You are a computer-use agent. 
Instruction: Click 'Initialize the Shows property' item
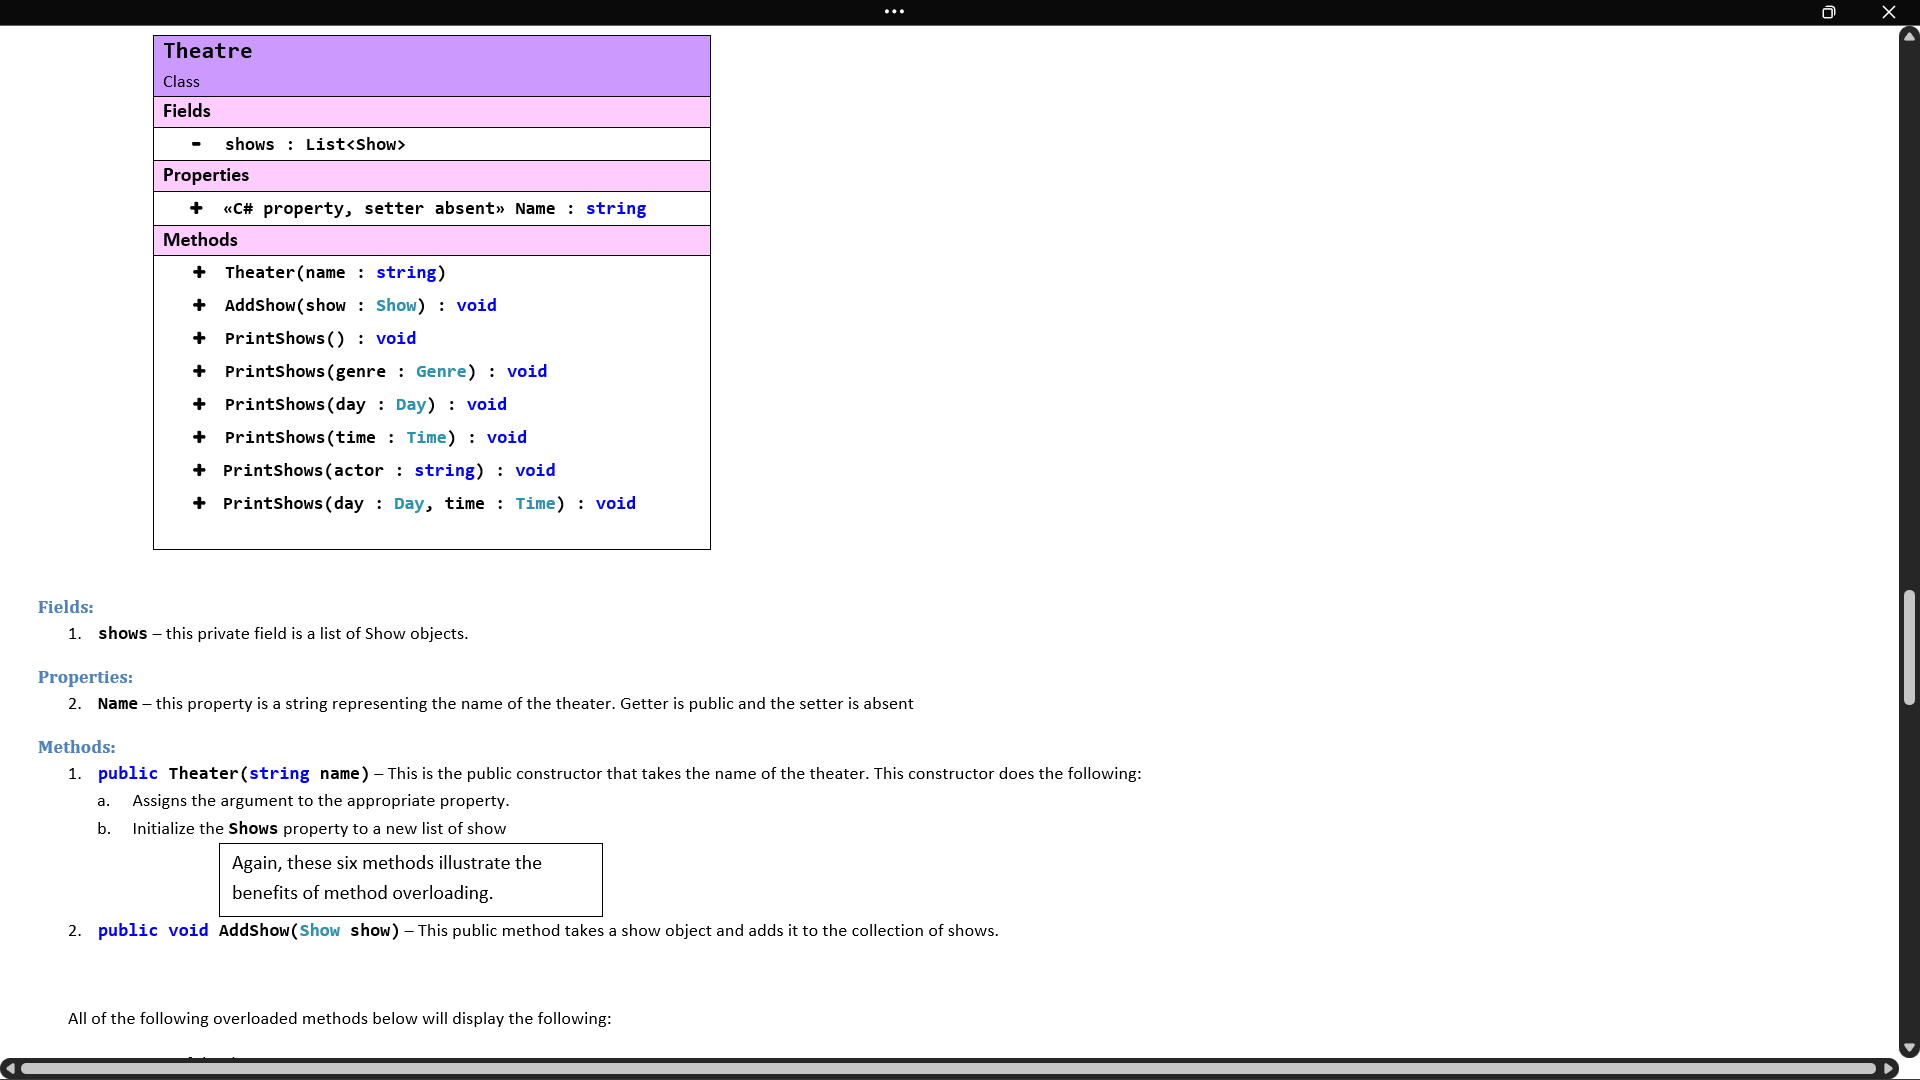pyautogui.click(x=319, y=828)
